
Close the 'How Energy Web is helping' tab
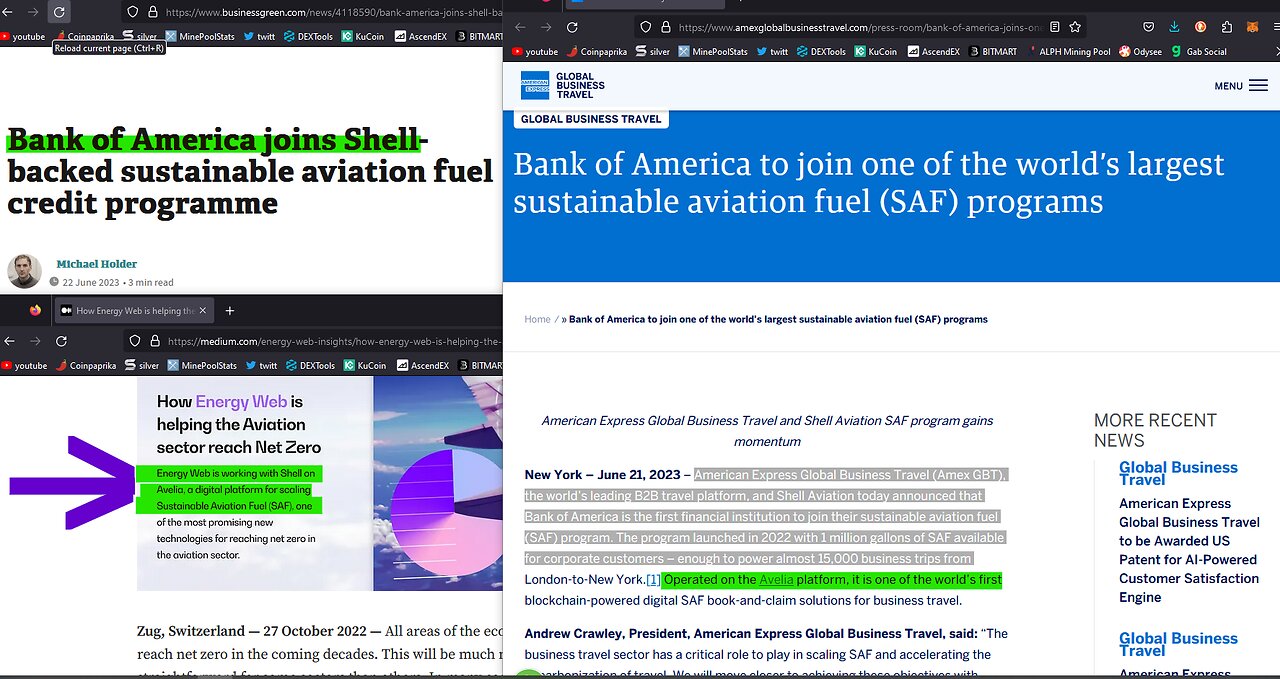coord(203,310)
